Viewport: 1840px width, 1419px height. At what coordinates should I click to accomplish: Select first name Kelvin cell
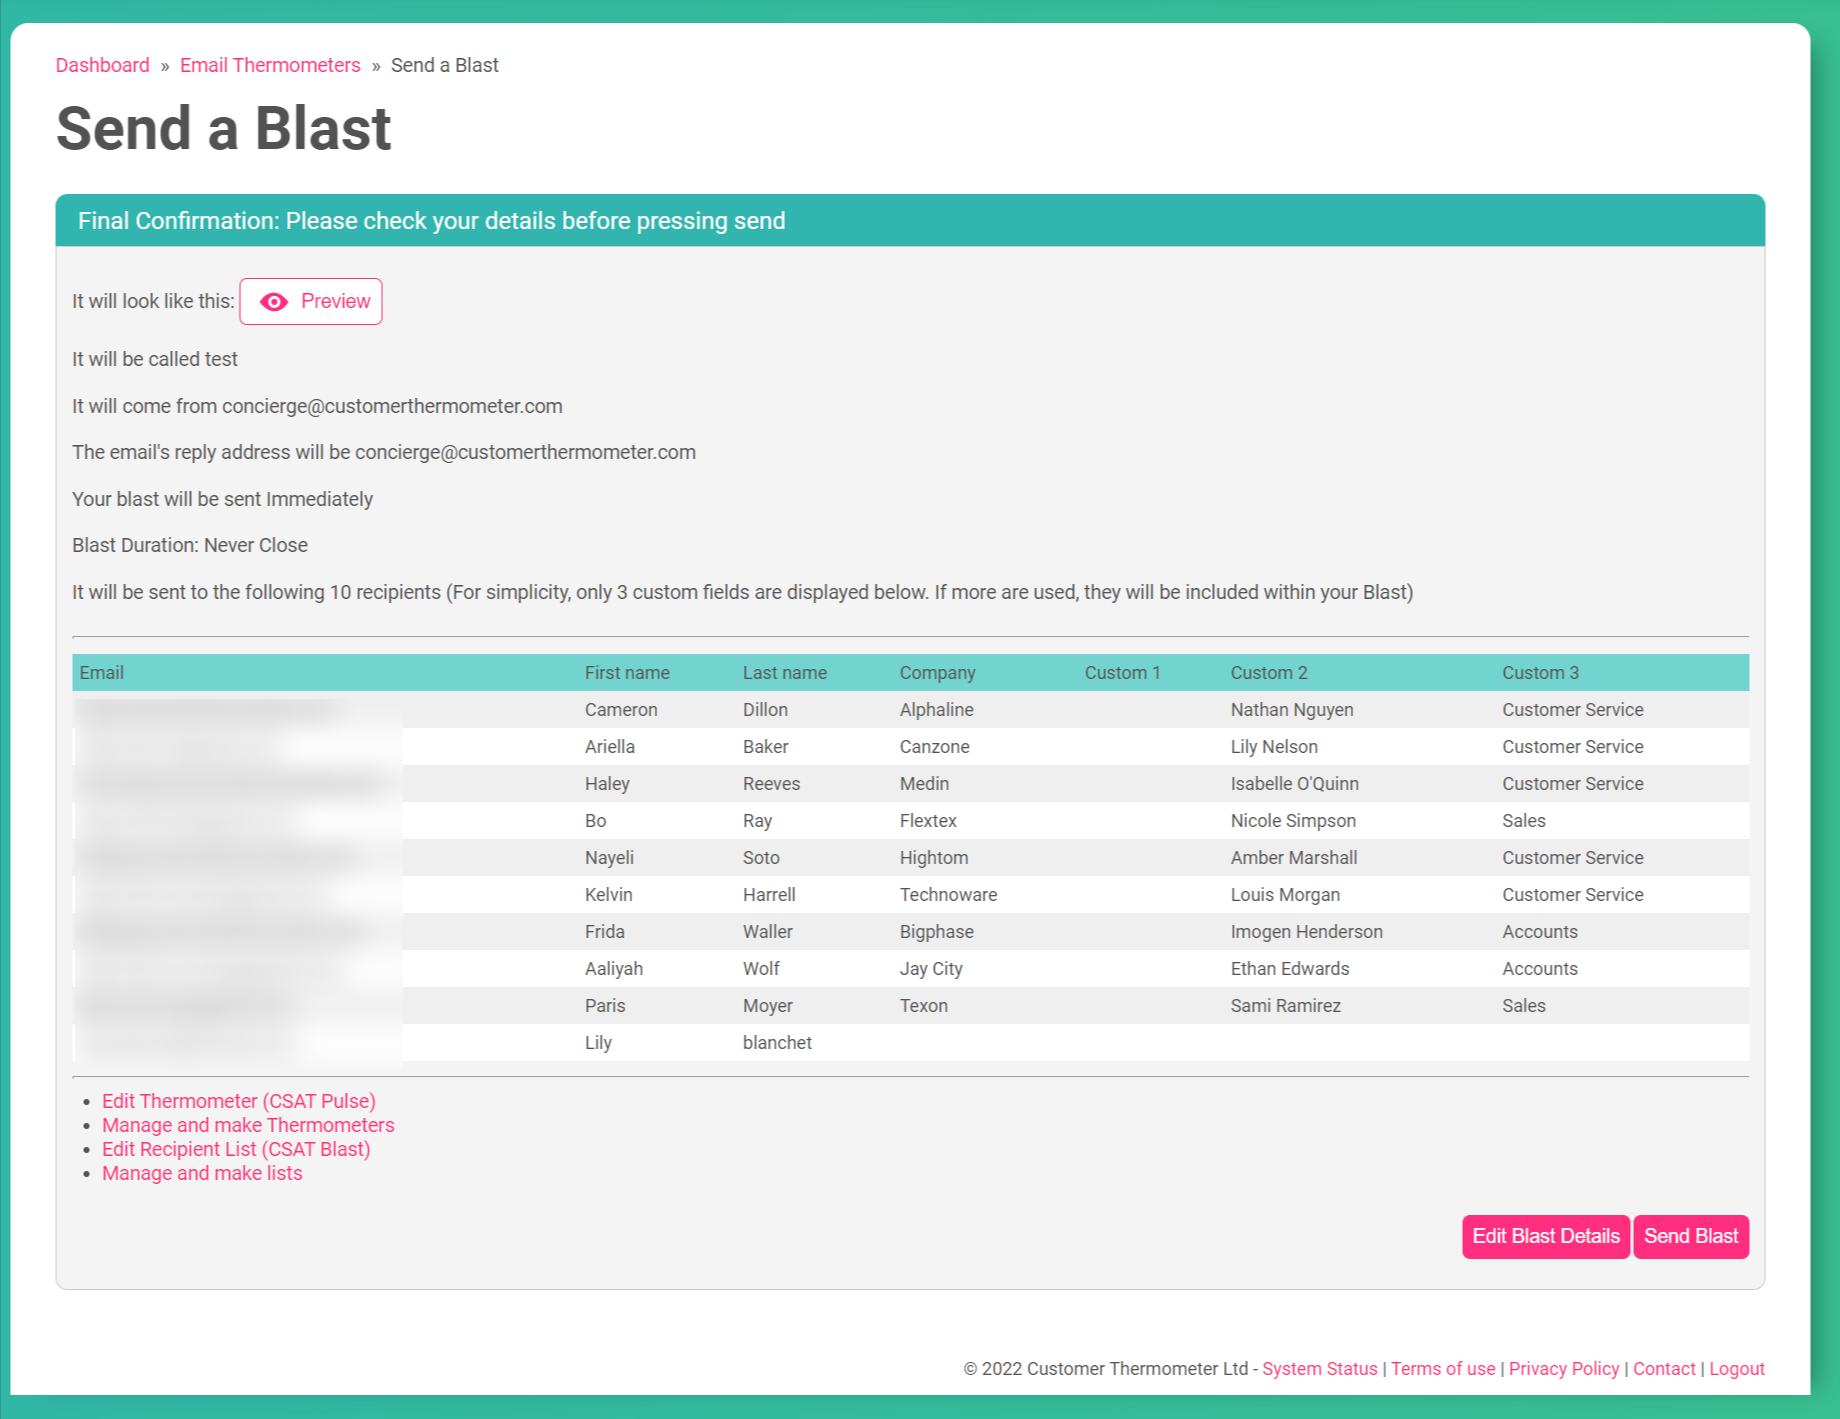click(608, 895)
